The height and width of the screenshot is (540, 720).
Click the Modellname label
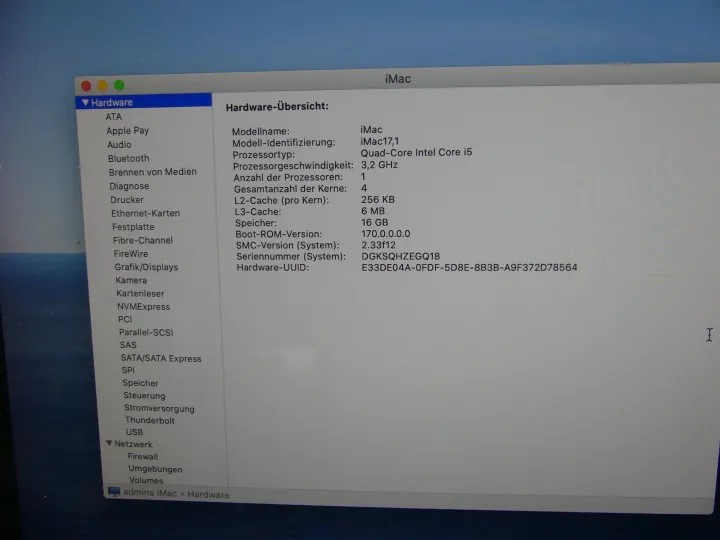(261, 131)
